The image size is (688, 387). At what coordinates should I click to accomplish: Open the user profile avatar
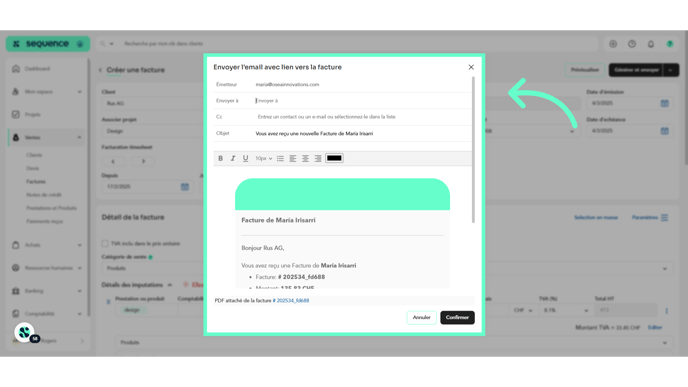(x=670, y=44)
